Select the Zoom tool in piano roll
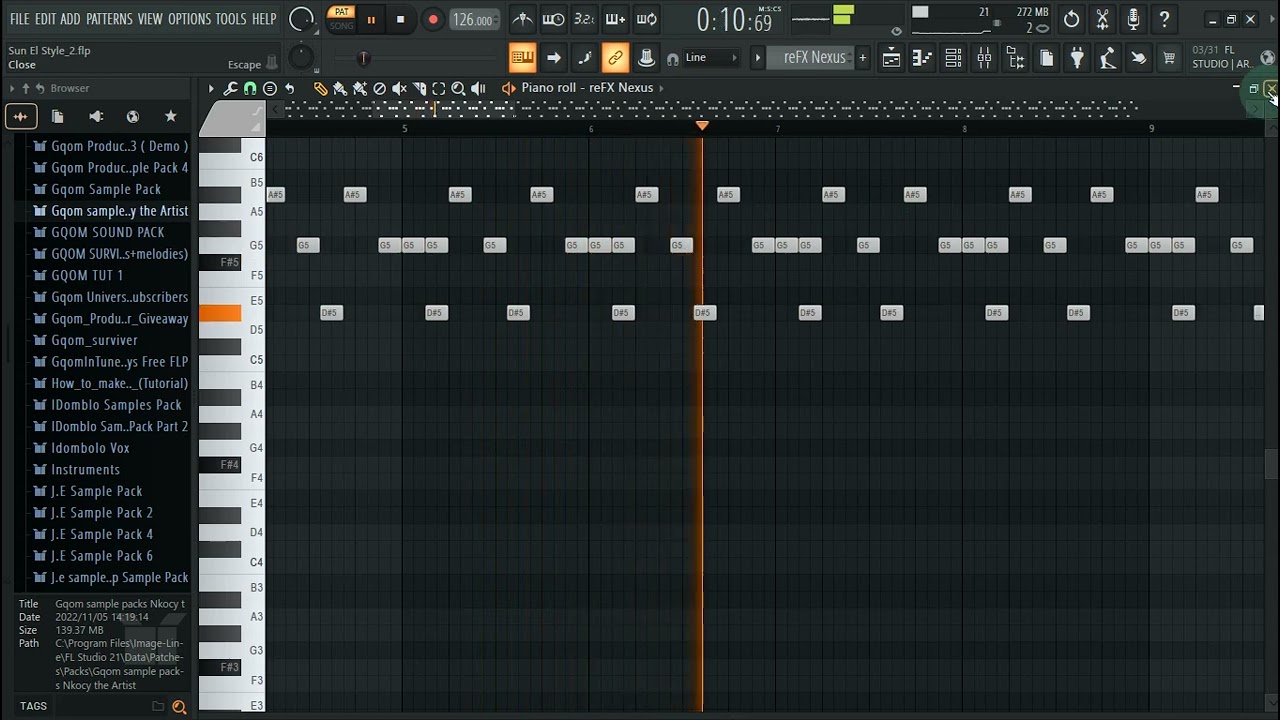Image resolution: width=1280 pixels, height=720 pixels. tap(458, 89)
